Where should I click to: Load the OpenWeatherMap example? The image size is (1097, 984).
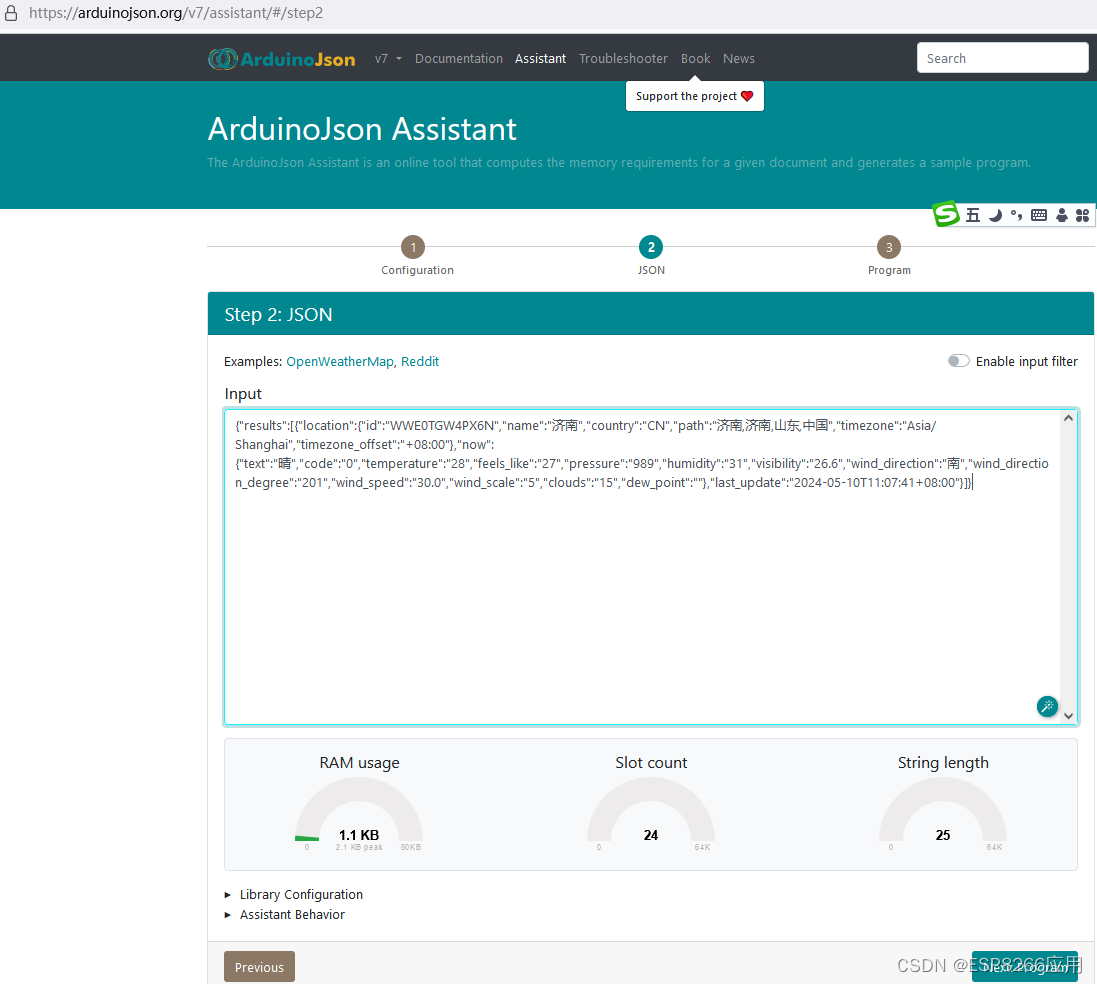340,361
